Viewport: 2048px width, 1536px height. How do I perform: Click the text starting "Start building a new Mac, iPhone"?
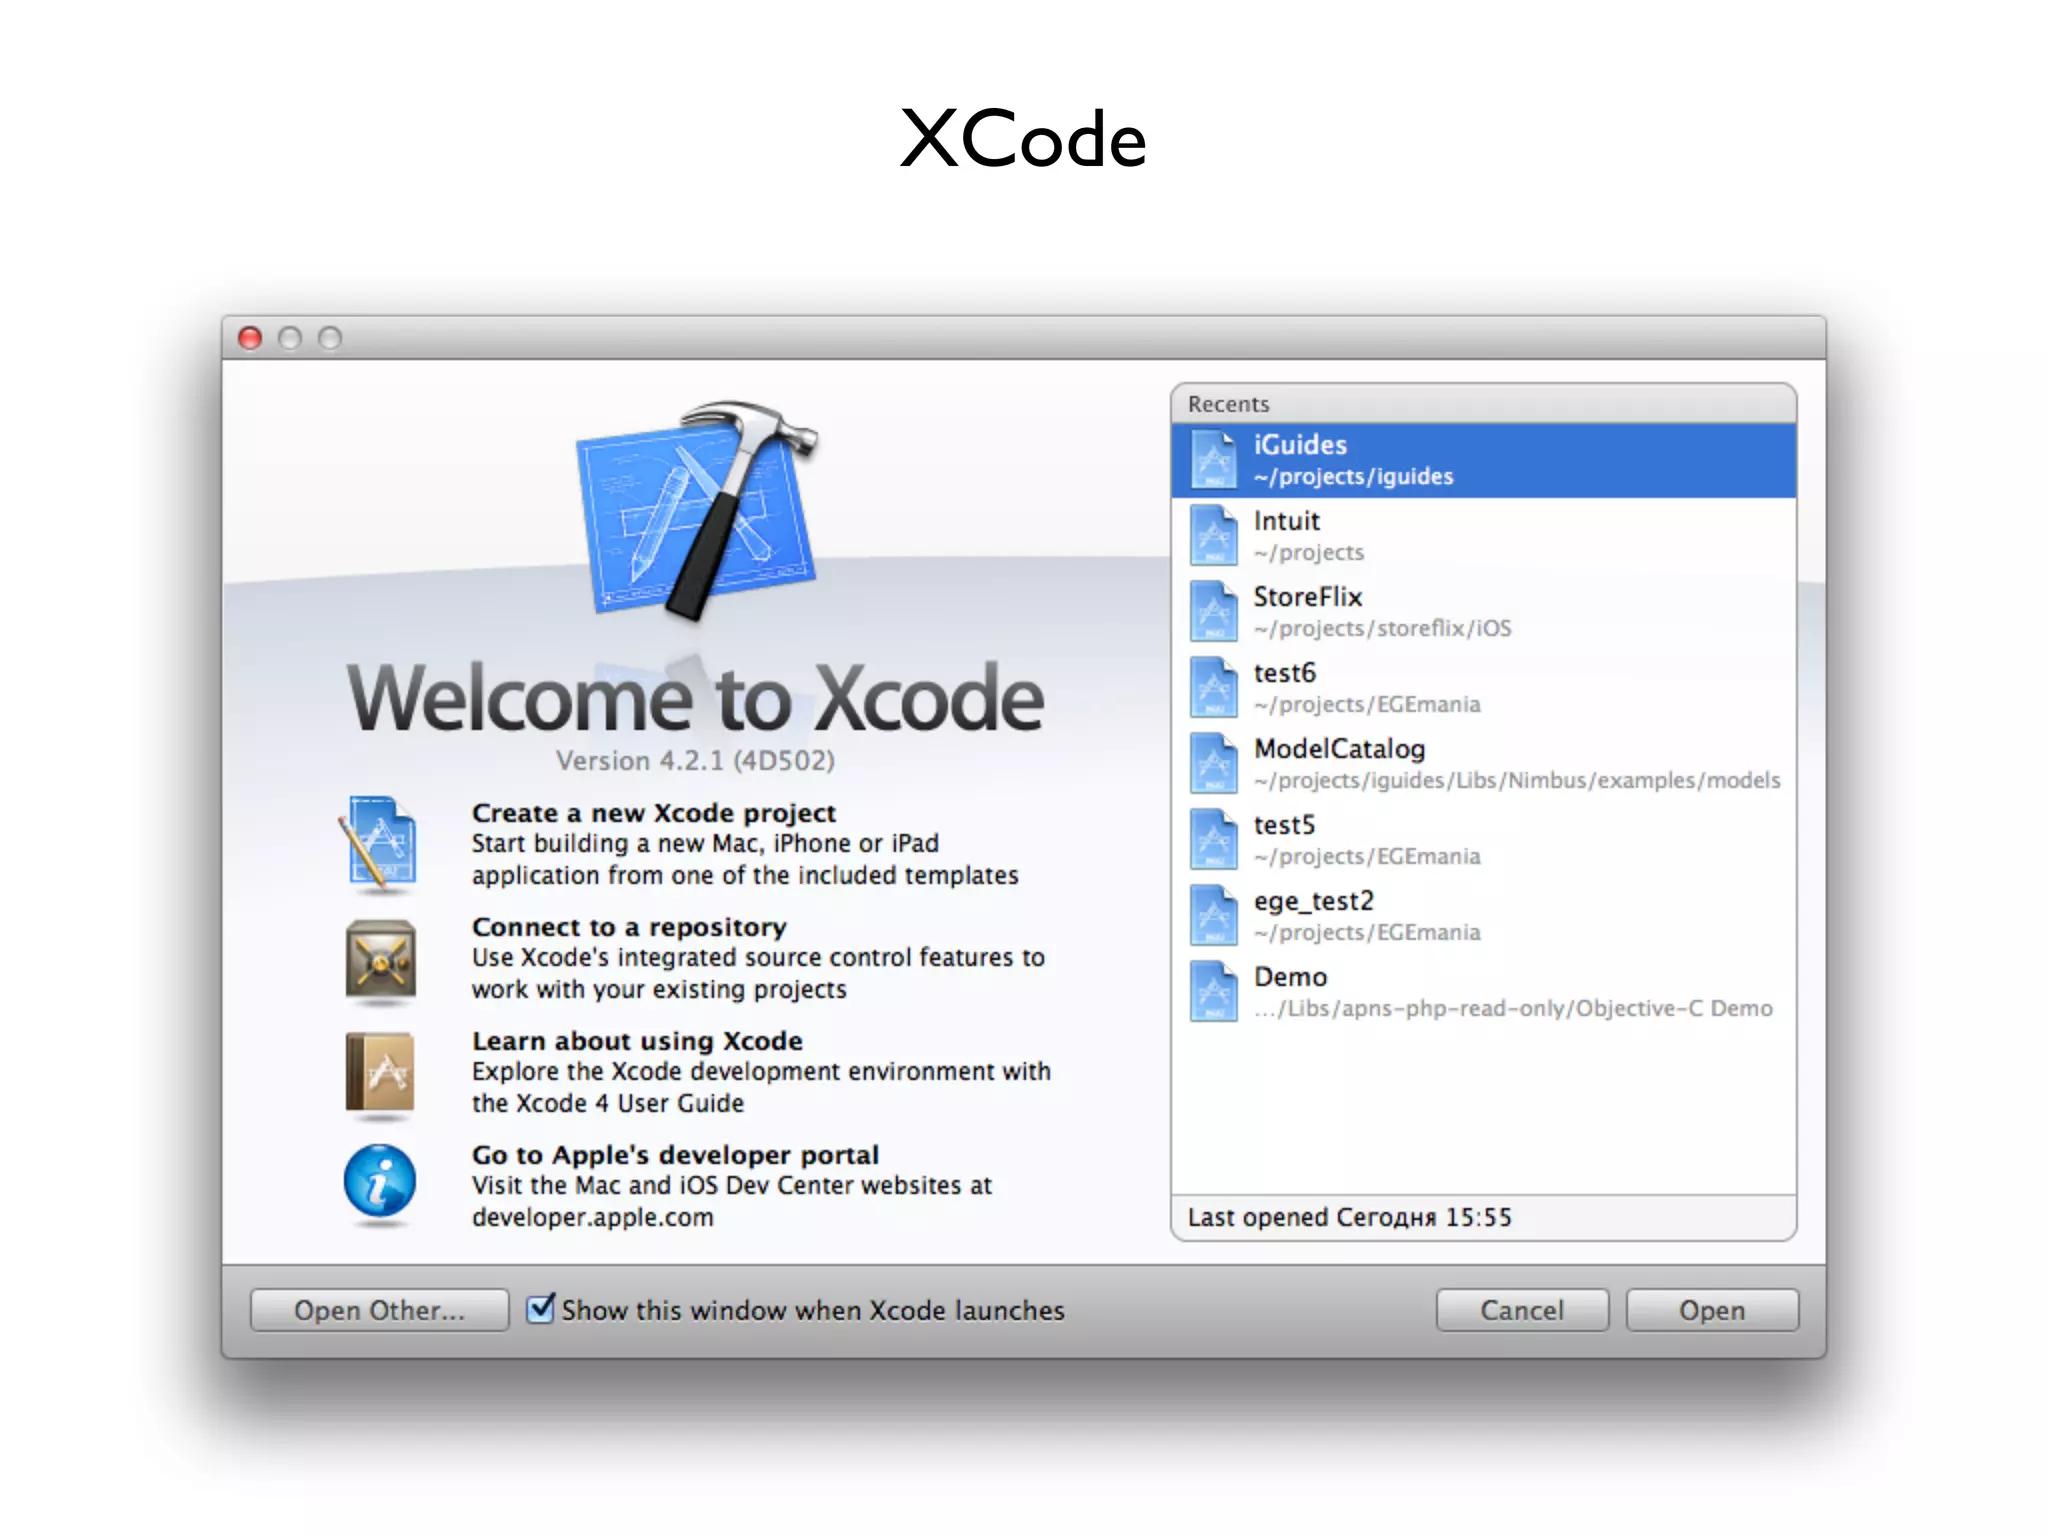pyautogui.click(x=745, y=859)
